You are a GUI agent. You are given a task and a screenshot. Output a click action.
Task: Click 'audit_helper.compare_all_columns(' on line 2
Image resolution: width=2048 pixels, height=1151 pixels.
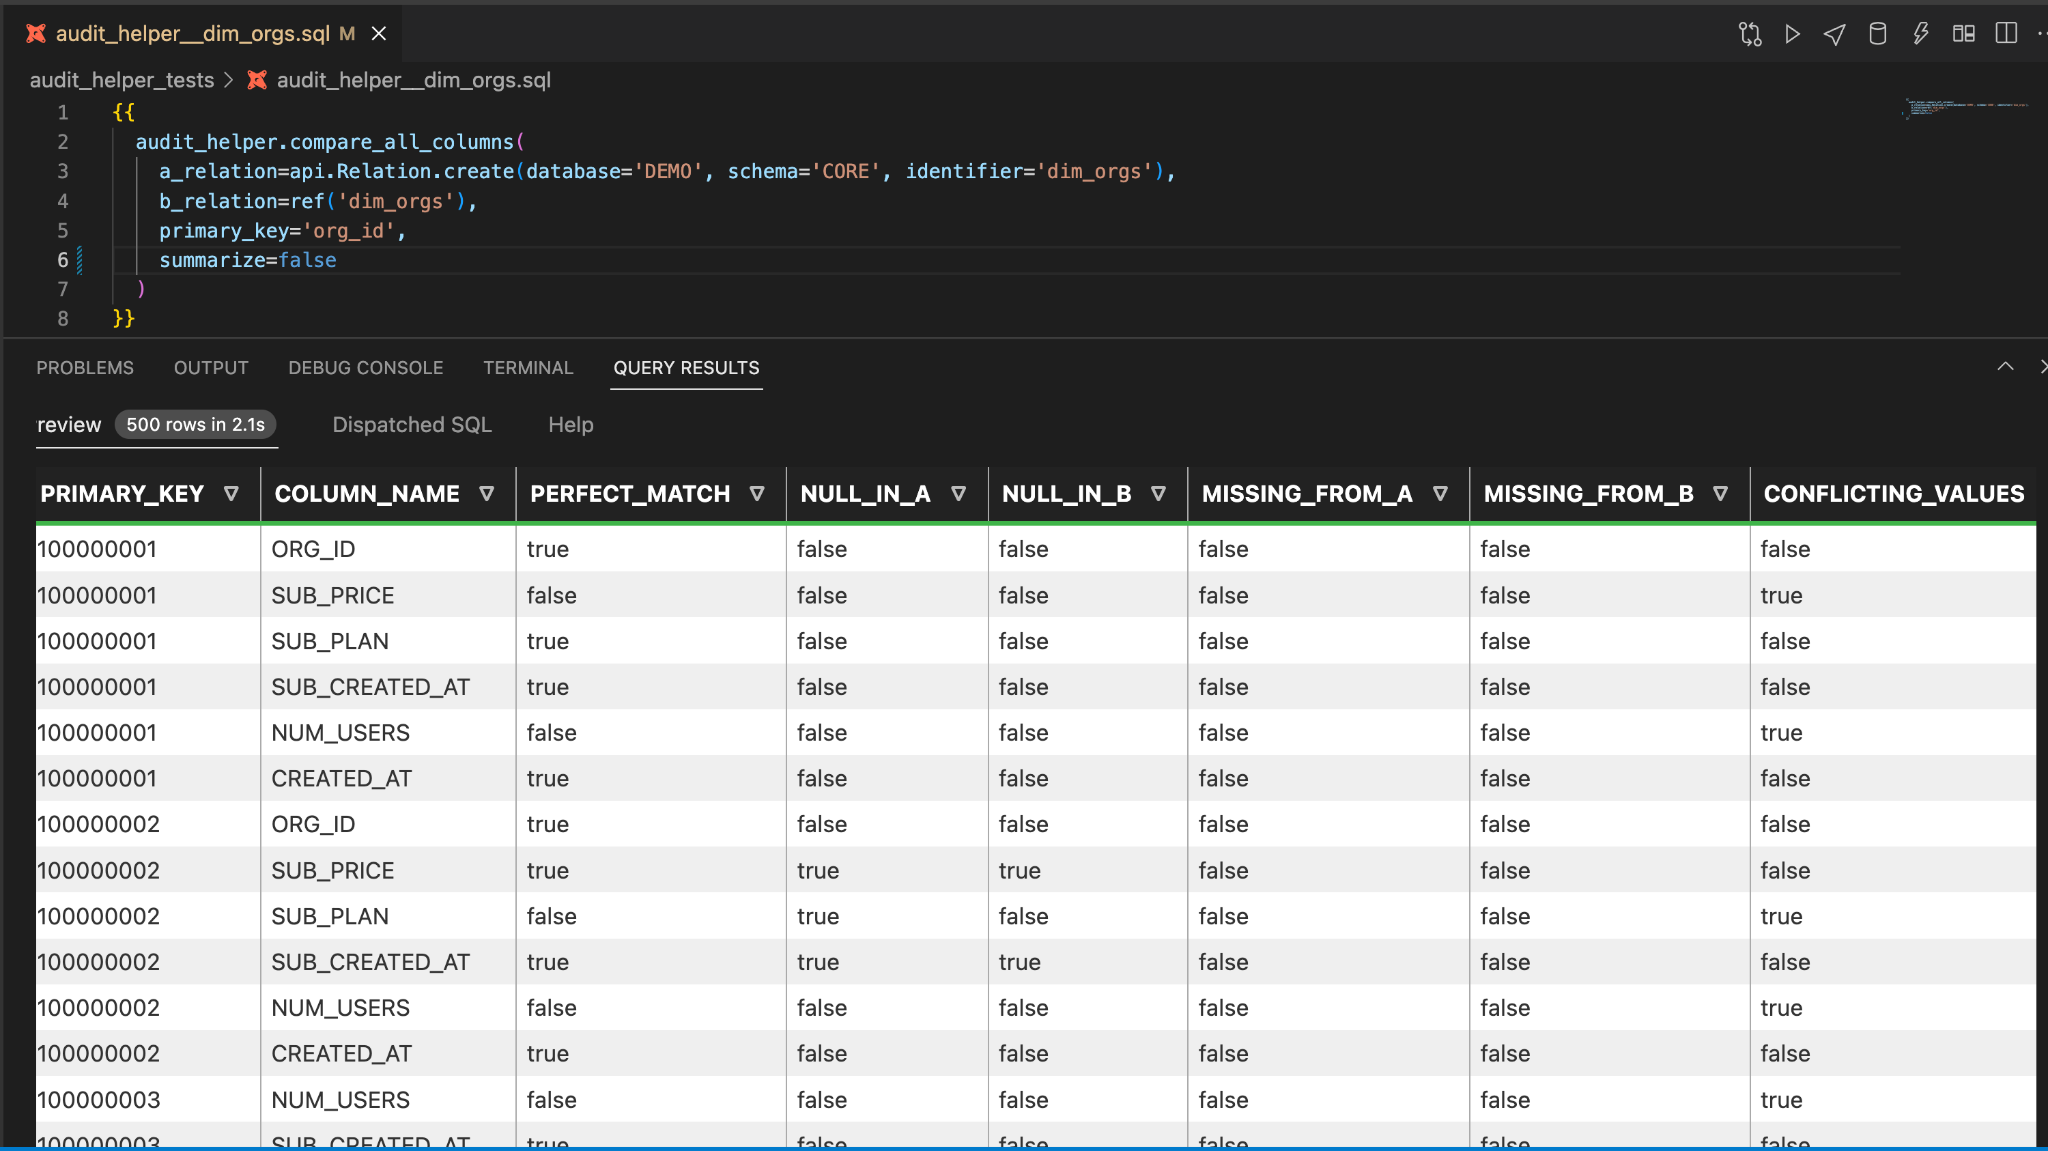click(330, 142)
